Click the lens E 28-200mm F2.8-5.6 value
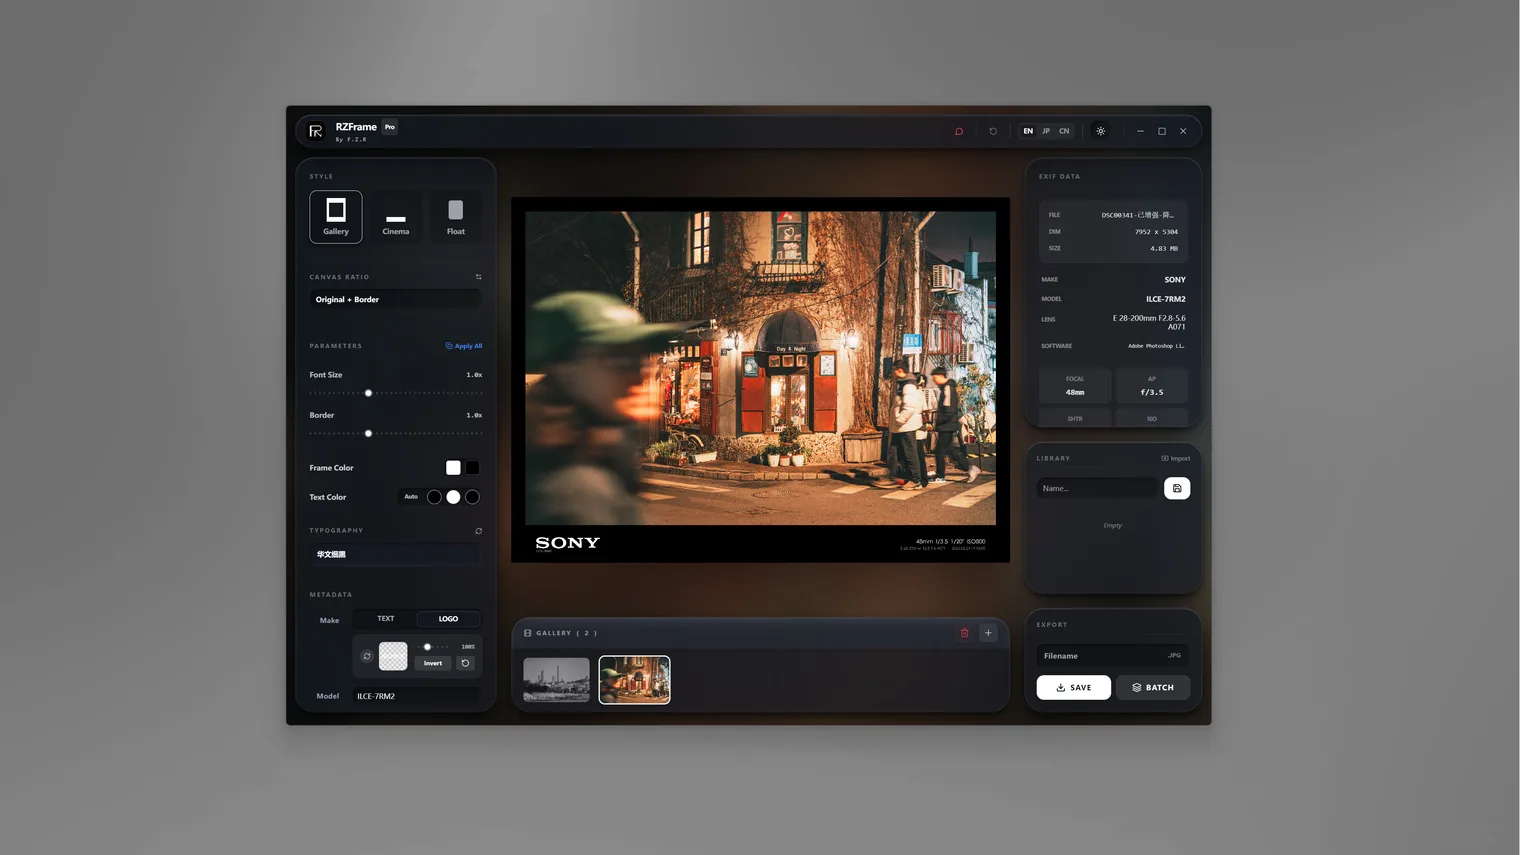The width and height of the screenshot is (1520, 855). click(x=1149, y=322)
